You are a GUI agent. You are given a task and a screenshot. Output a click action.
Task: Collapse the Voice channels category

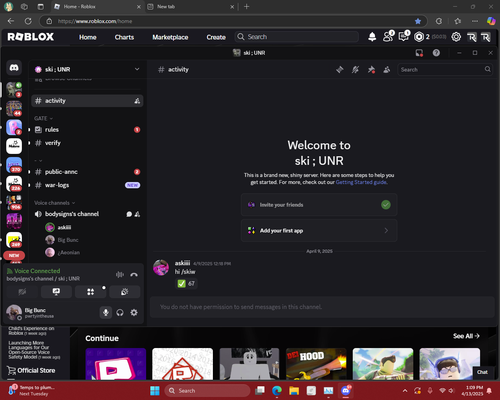pyautogui.click(x=55, y=203)
